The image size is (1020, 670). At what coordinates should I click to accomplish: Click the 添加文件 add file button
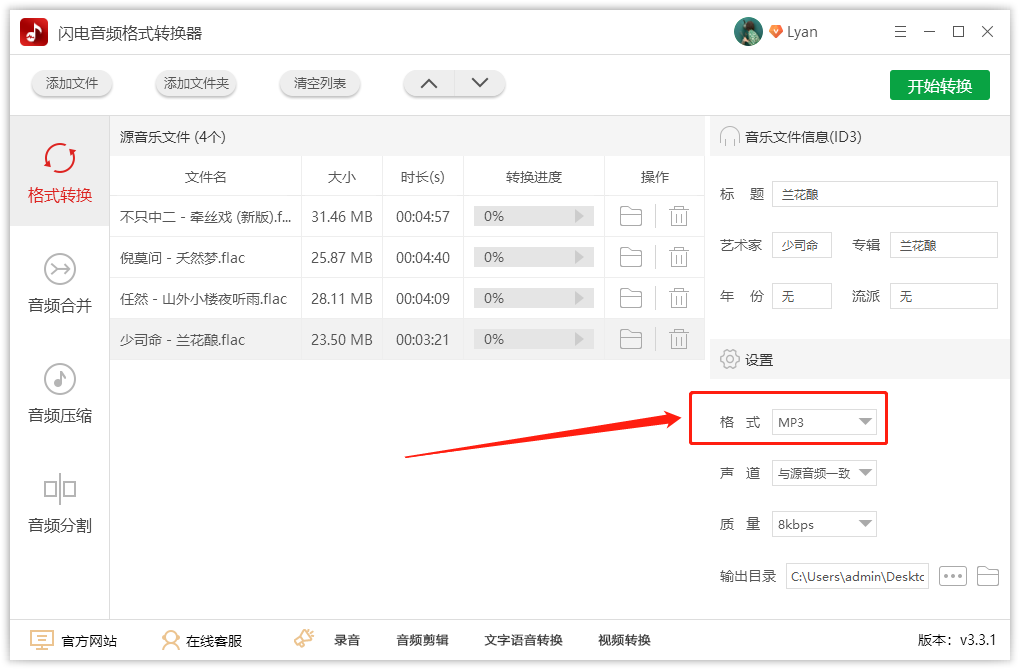[x=72, y=84]
